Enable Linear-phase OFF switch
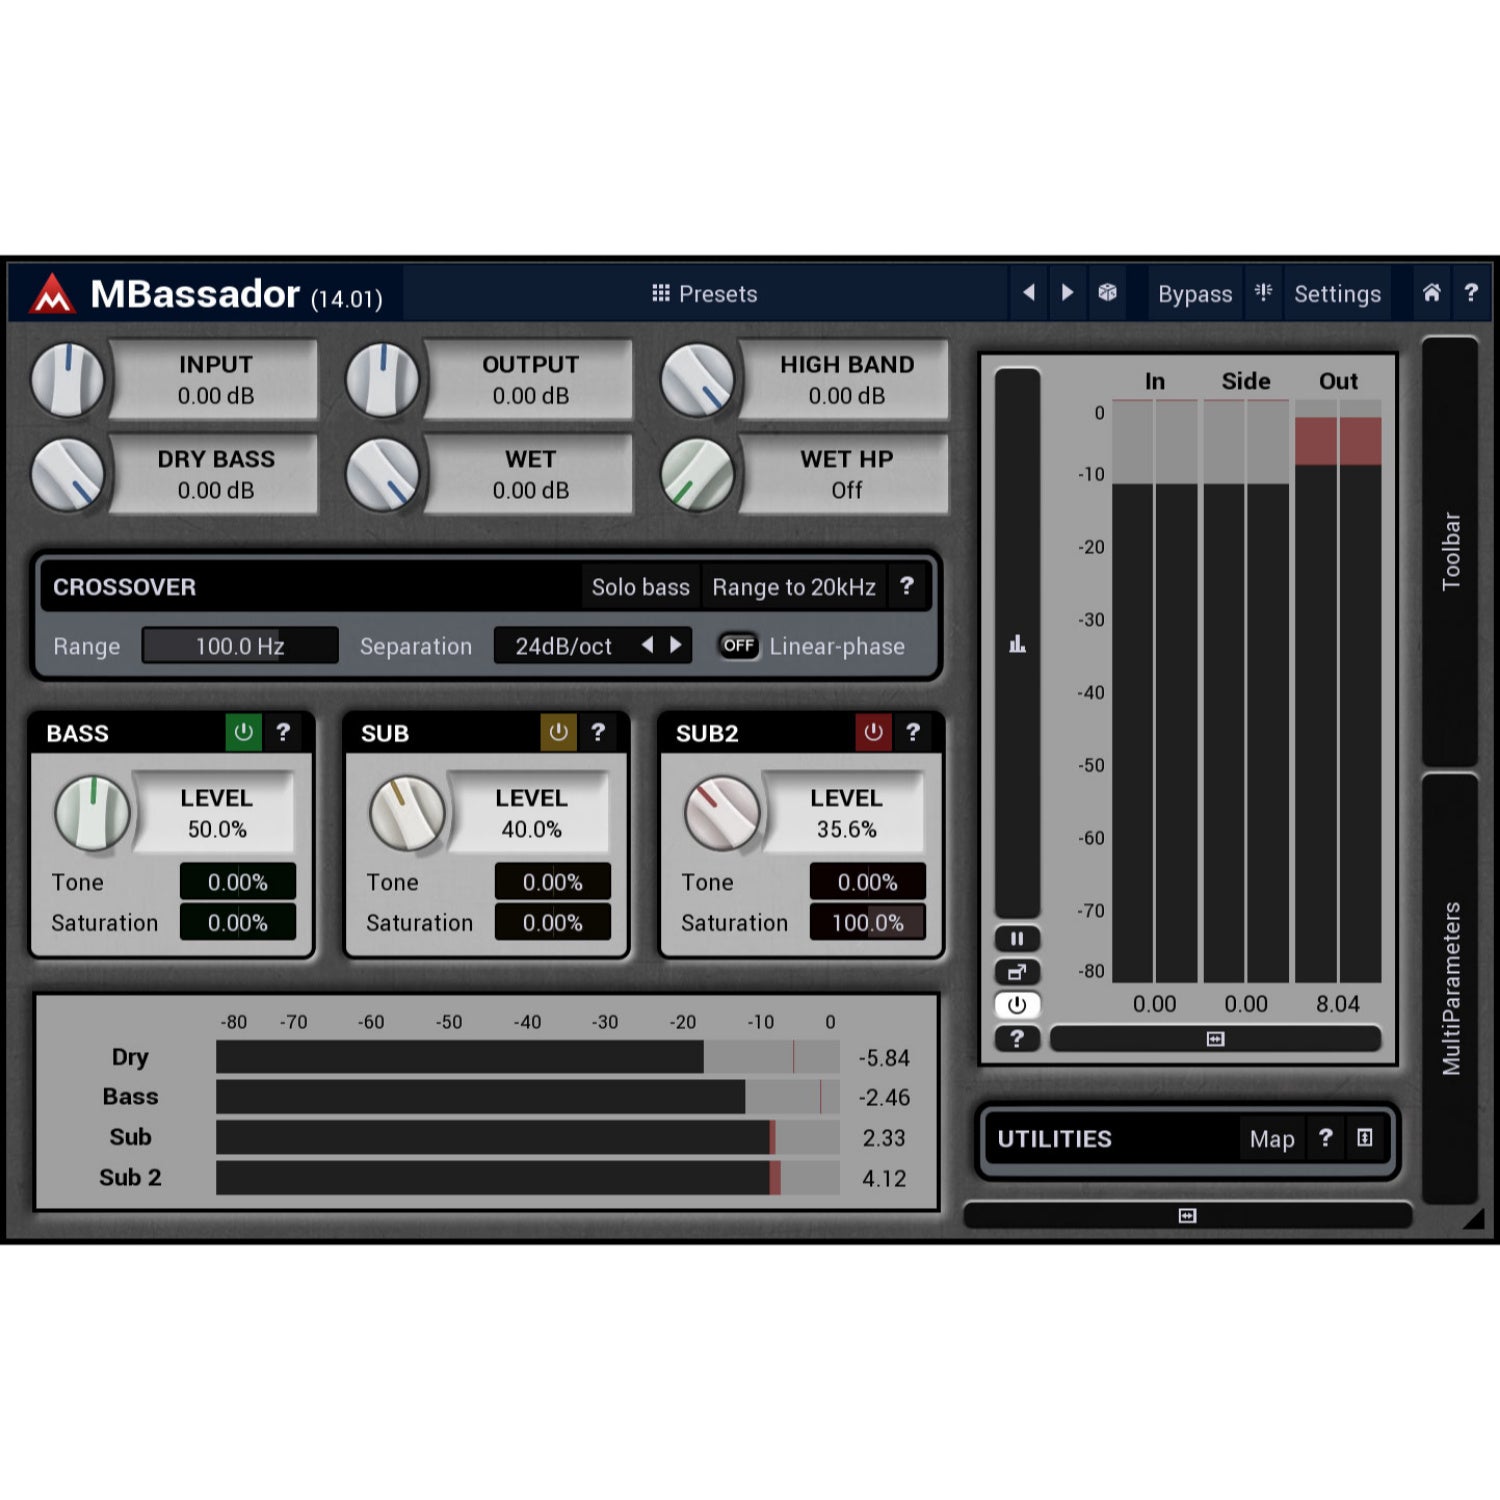This screenshot has height=1500, width=1500. point(738,646)
